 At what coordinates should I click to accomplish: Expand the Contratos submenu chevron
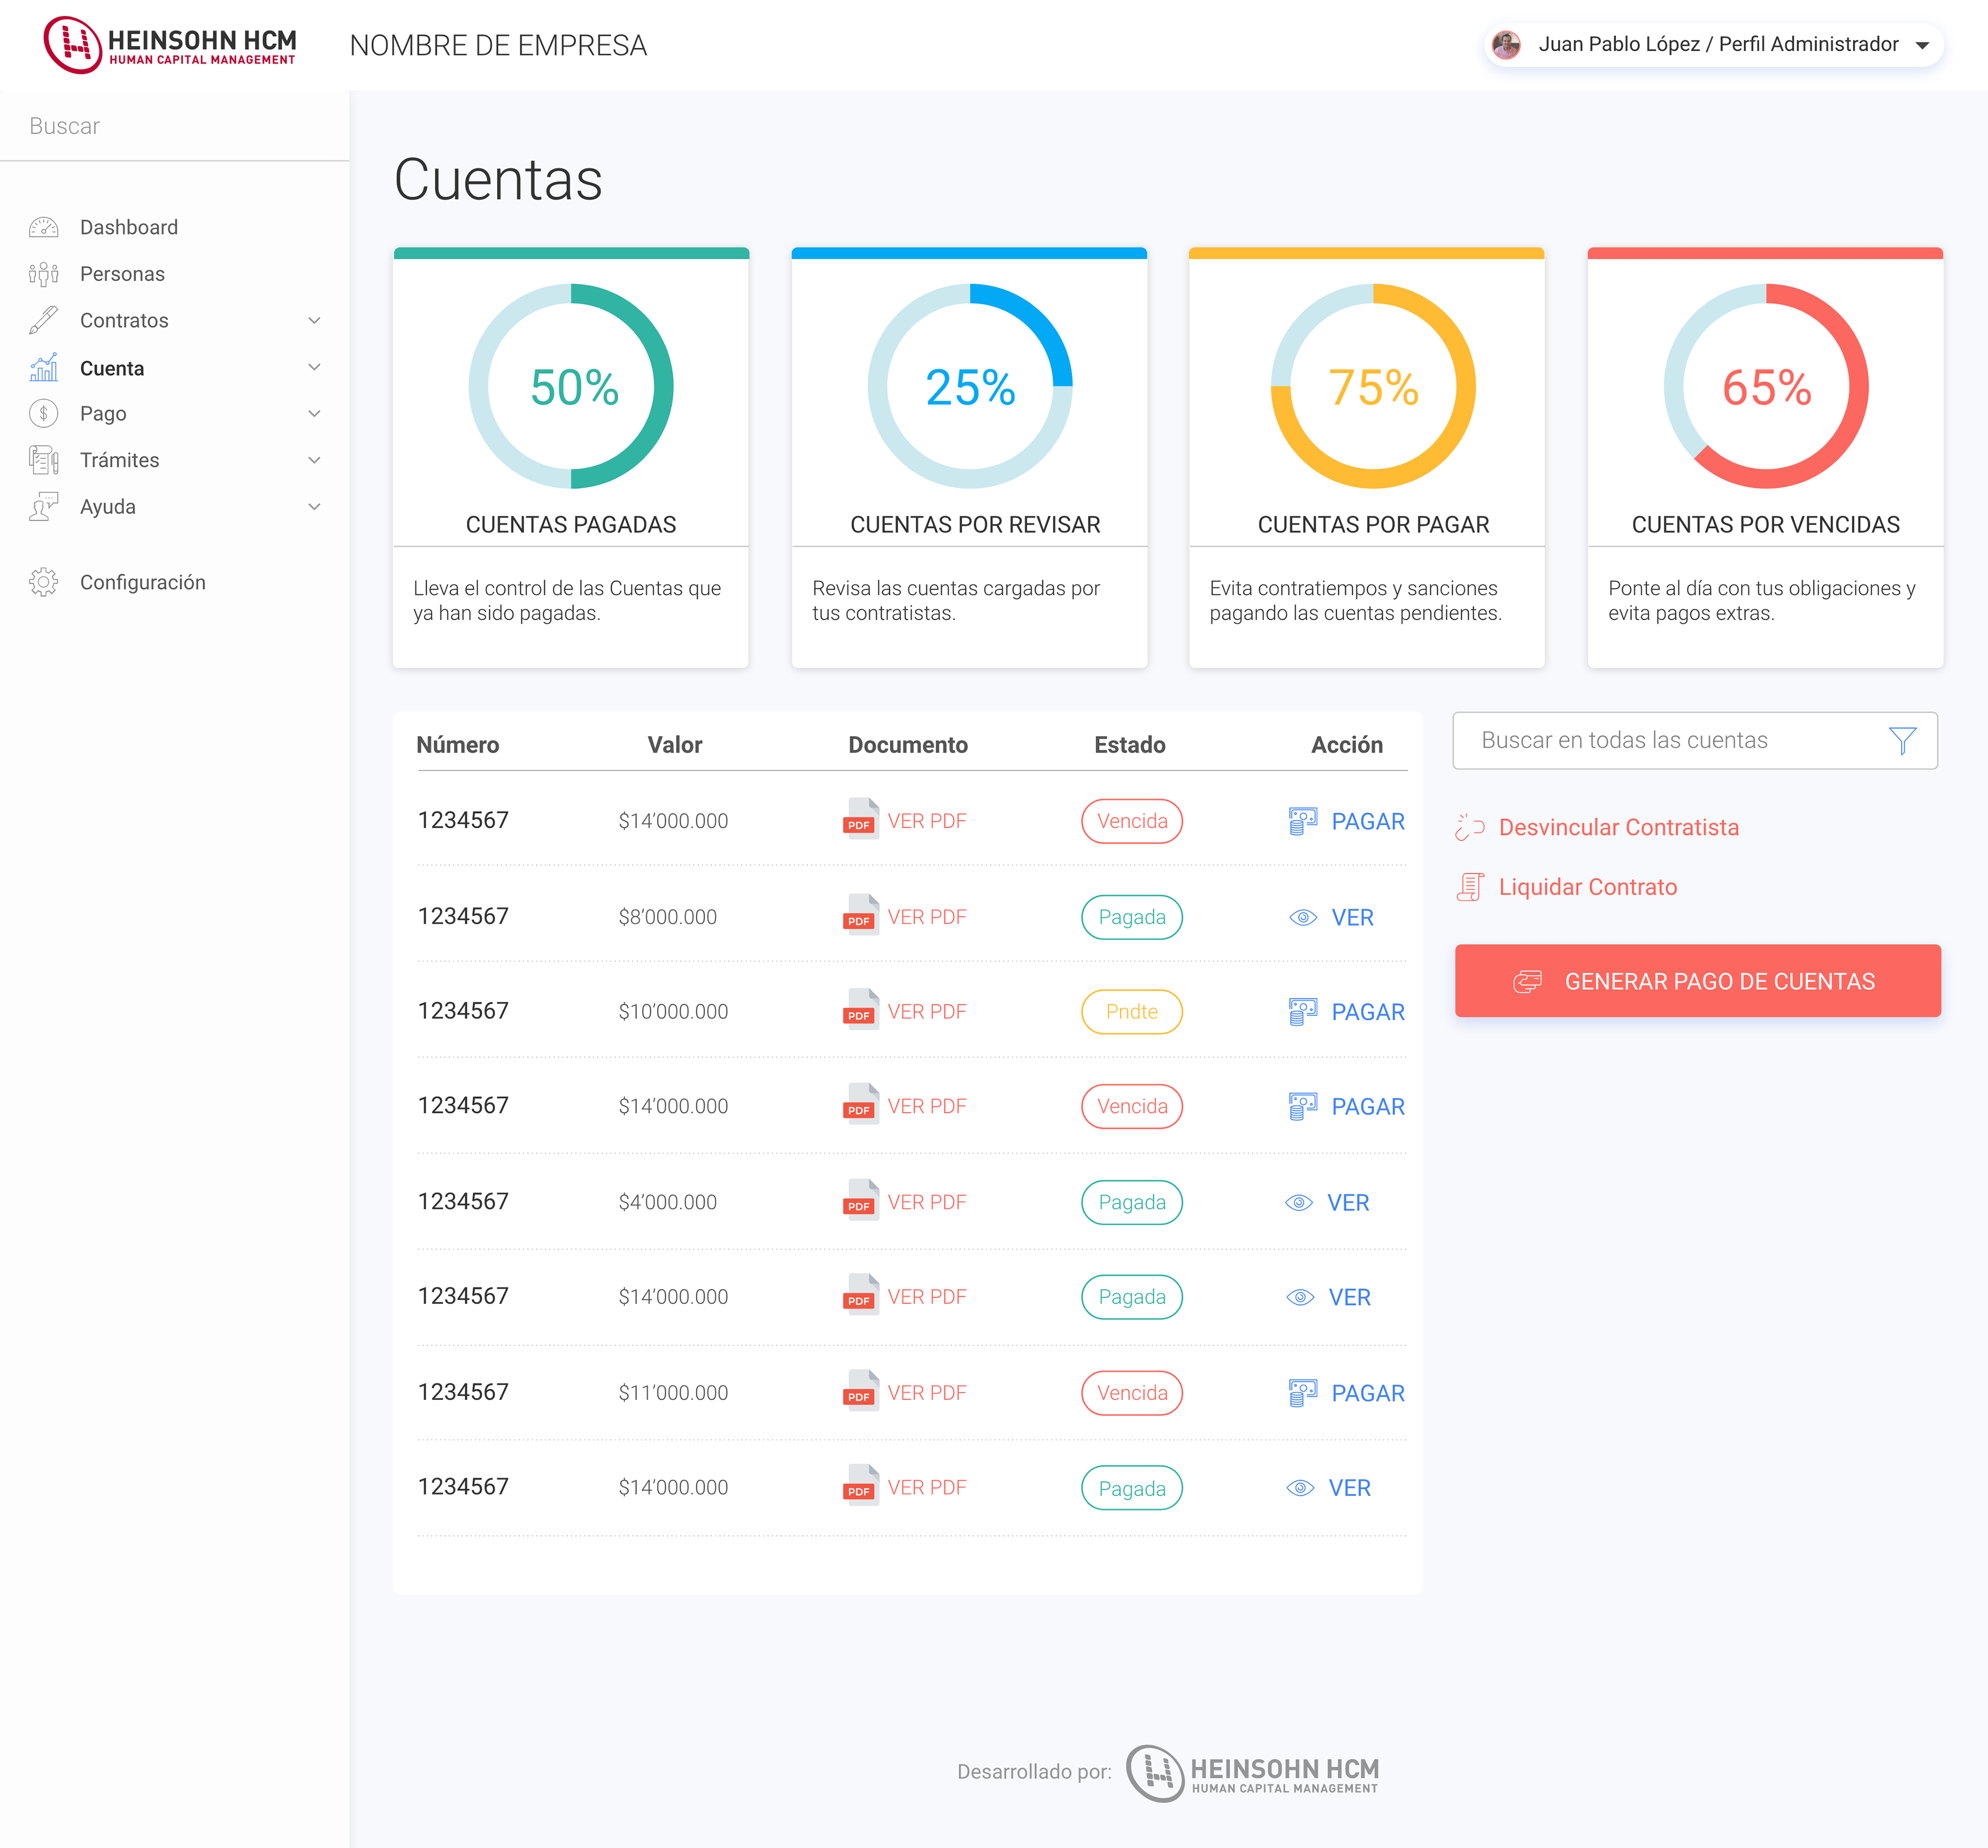(x=314, y=321)
